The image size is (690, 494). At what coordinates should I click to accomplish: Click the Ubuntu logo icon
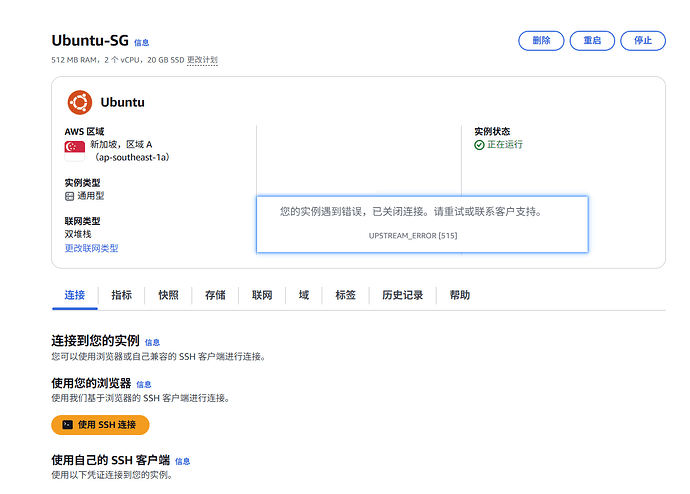pyautogui.click(x=80, y=102)
